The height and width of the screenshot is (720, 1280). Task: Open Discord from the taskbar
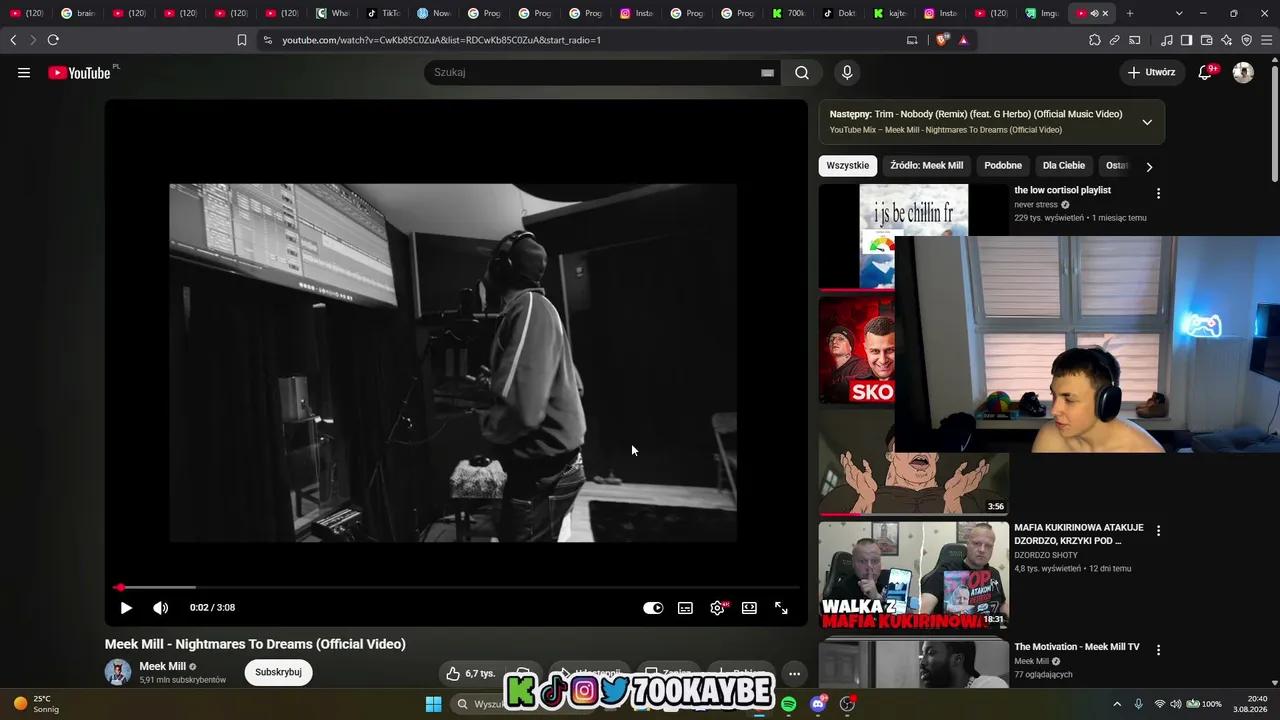(818, 704)
